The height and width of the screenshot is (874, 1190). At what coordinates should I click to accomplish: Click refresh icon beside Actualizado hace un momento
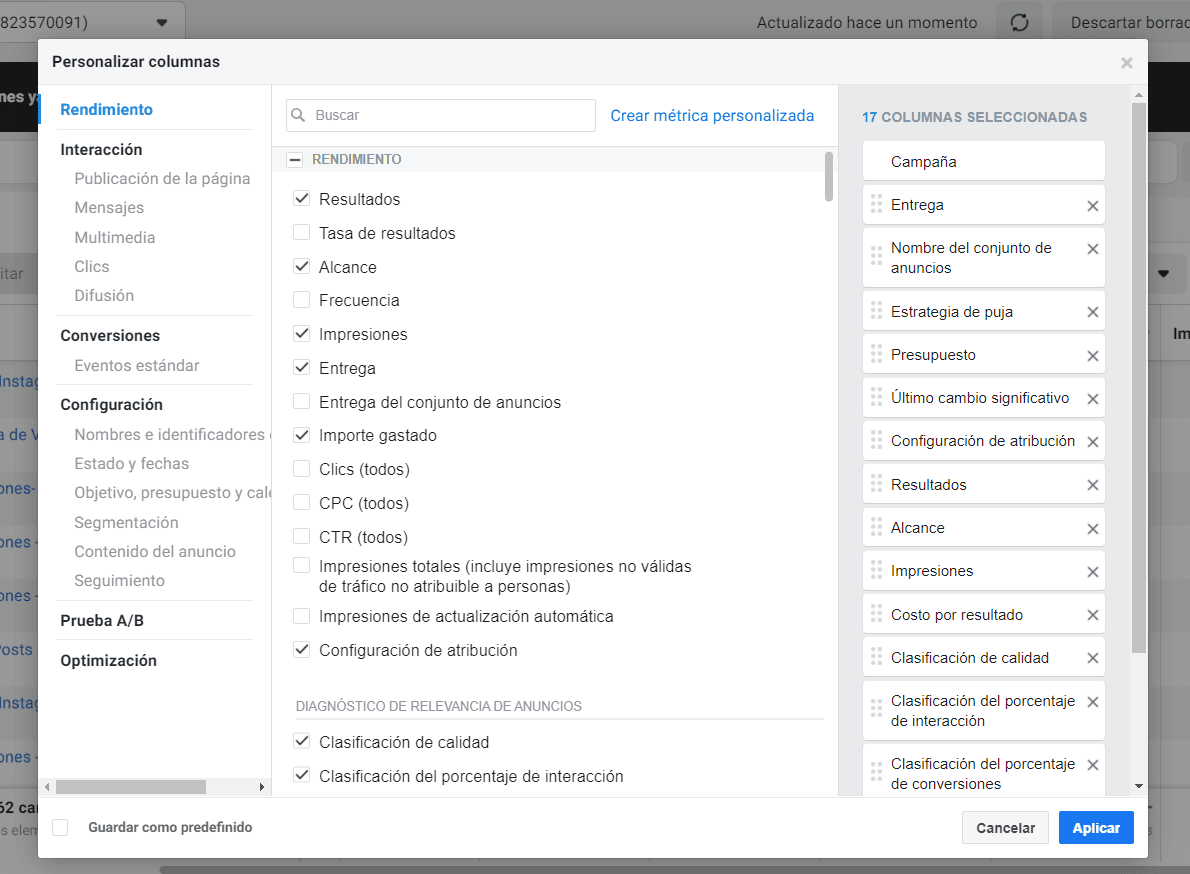coord(1019,22)
